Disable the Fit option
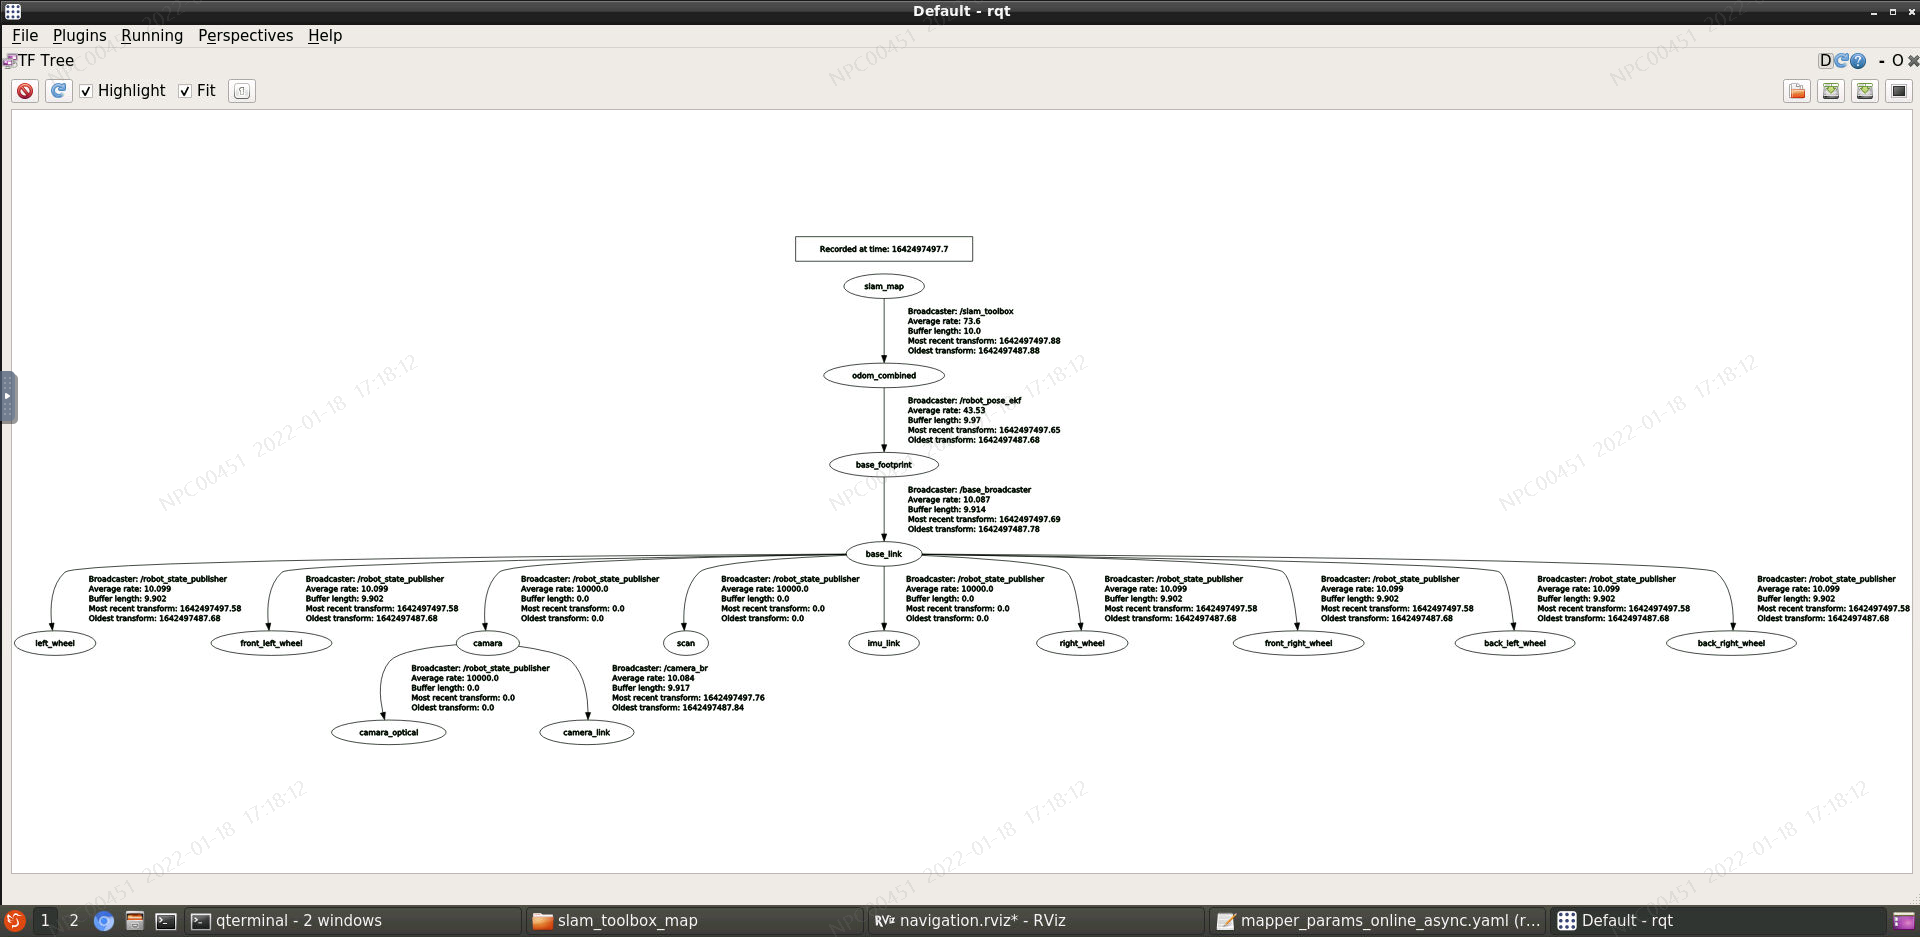The width and height of the screenshot is (1920, 937). point(184,90)
